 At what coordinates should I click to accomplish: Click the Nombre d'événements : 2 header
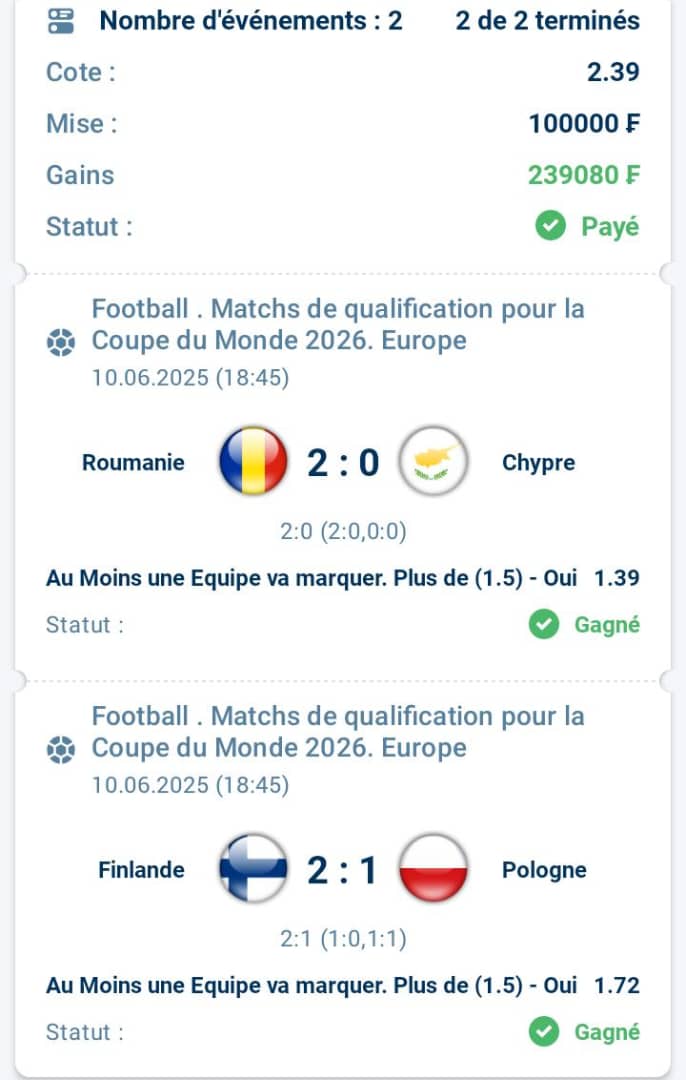[251, 21]
